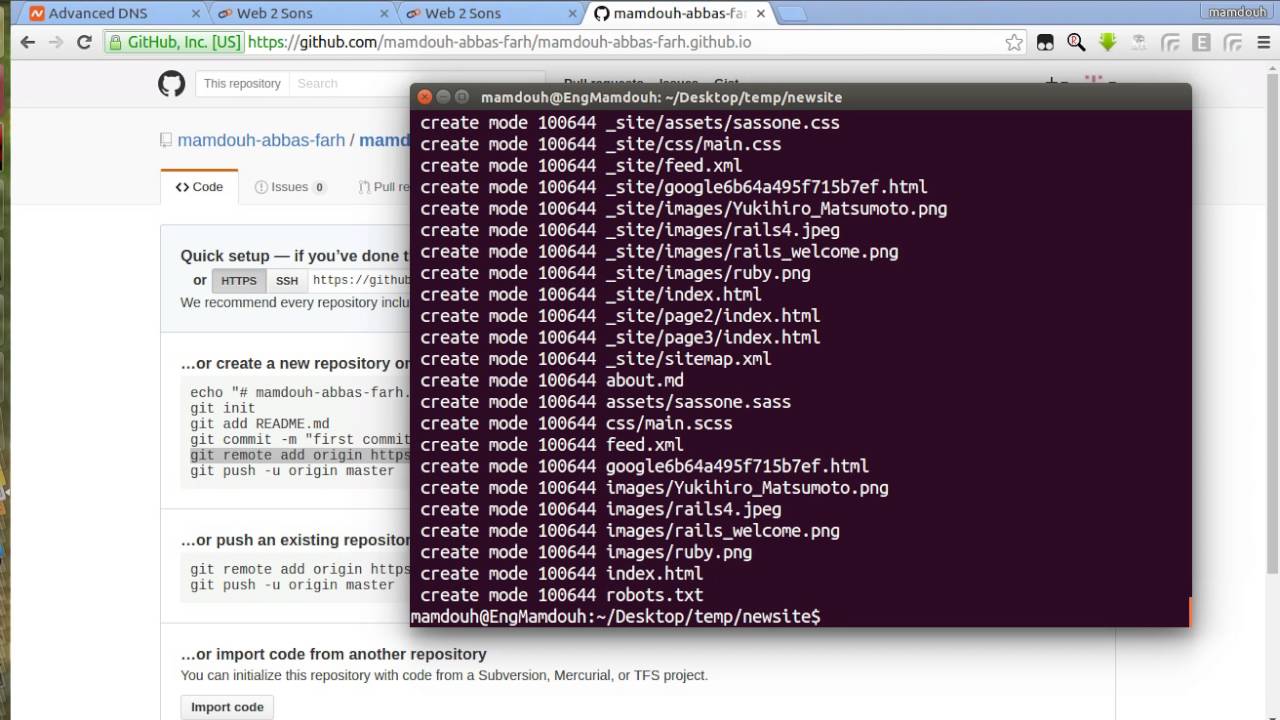Screen dimensions: 1280x720
Task: Click 'git init' line on GitHub page
Action: point(222,408)
